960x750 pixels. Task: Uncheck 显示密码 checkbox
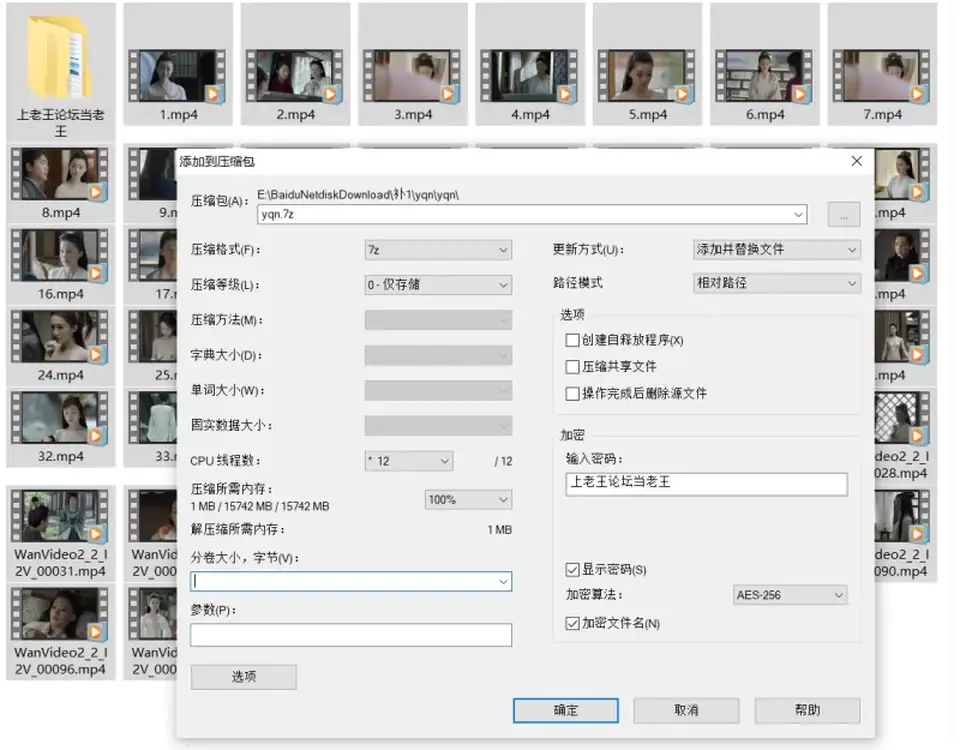click(x=572, y=570)
